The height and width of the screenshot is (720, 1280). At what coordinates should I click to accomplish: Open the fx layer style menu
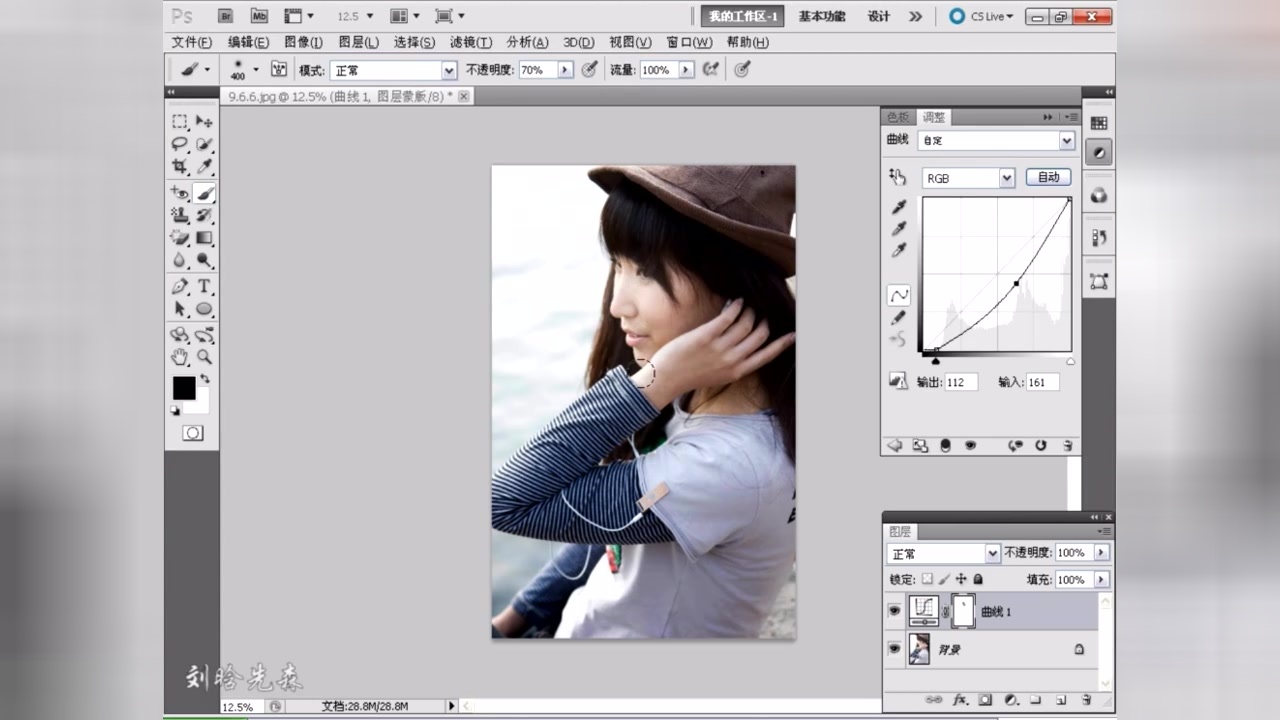[960, 700]
